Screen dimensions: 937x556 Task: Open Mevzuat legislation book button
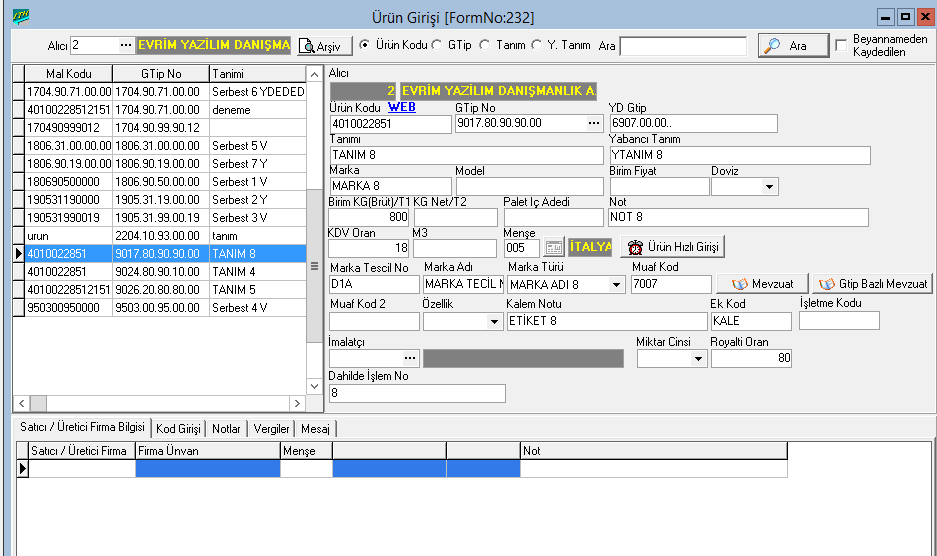click(x=763, y=284)
